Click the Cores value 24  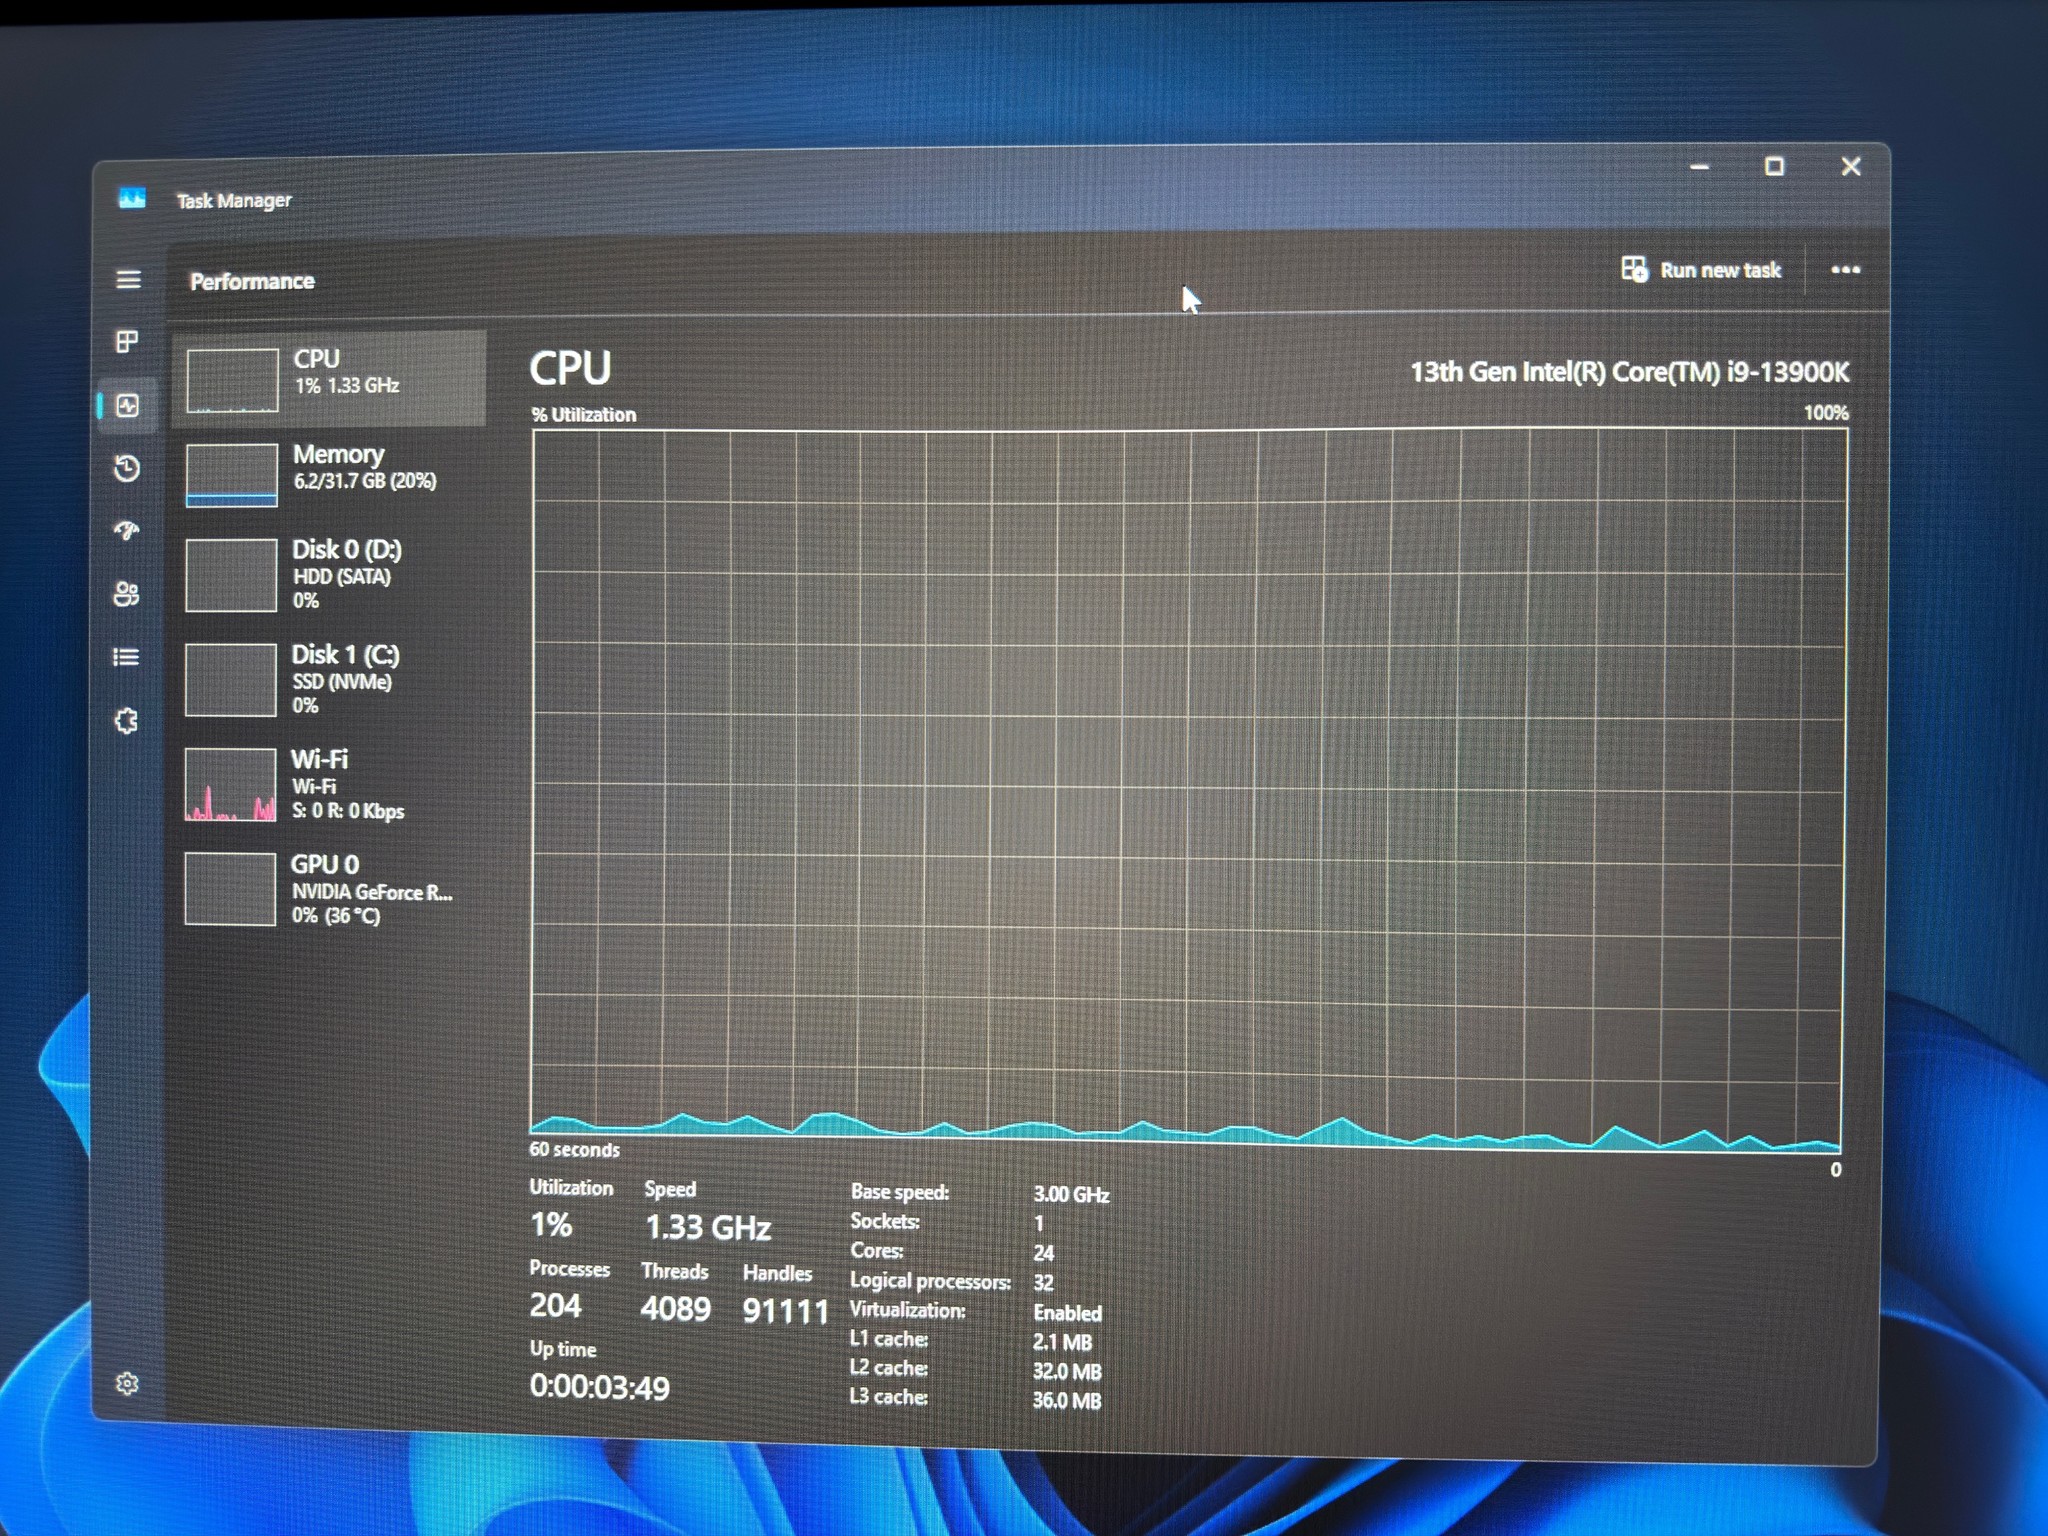point(1043,1253)
